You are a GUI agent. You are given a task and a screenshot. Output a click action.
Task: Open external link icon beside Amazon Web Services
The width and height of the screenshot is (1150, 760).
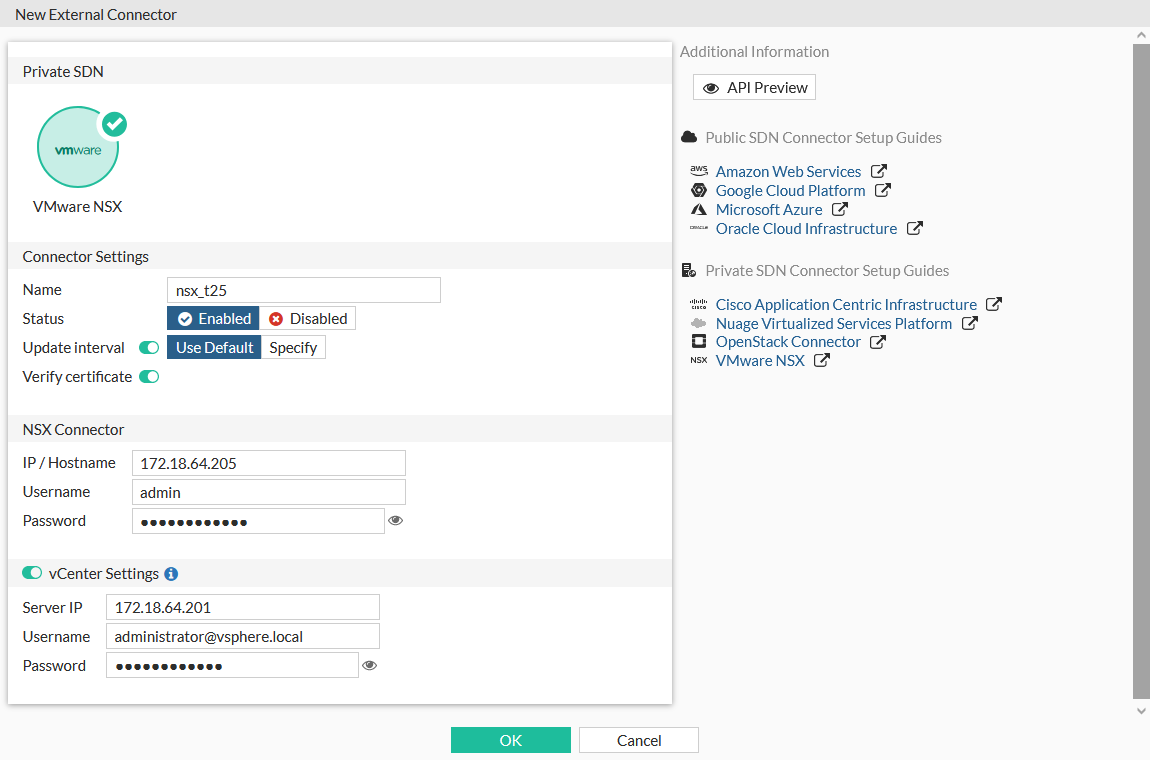tap(878, 172)
